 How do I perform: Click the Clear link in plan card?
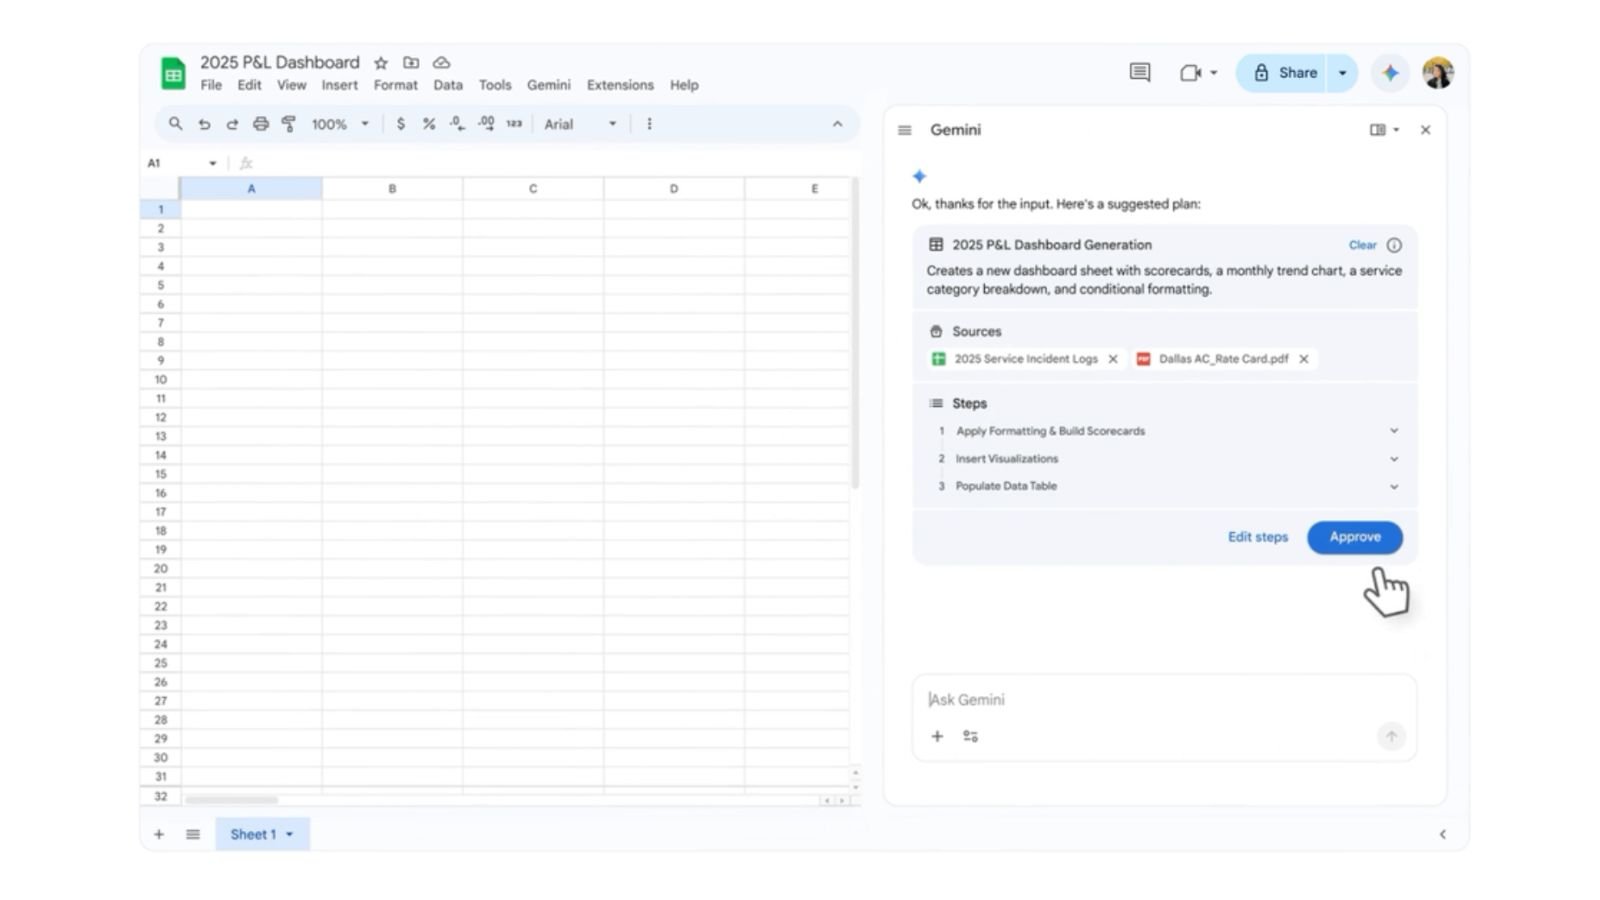pos(1362,245)
